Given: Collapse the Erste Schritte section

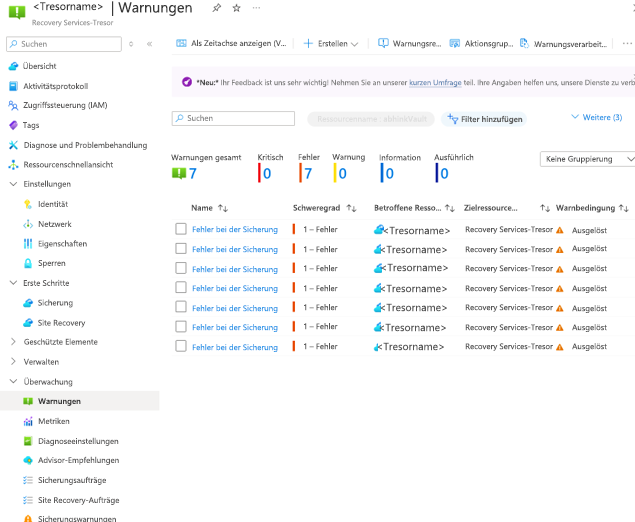Looking at the screenshot, I should pos(13,283).
